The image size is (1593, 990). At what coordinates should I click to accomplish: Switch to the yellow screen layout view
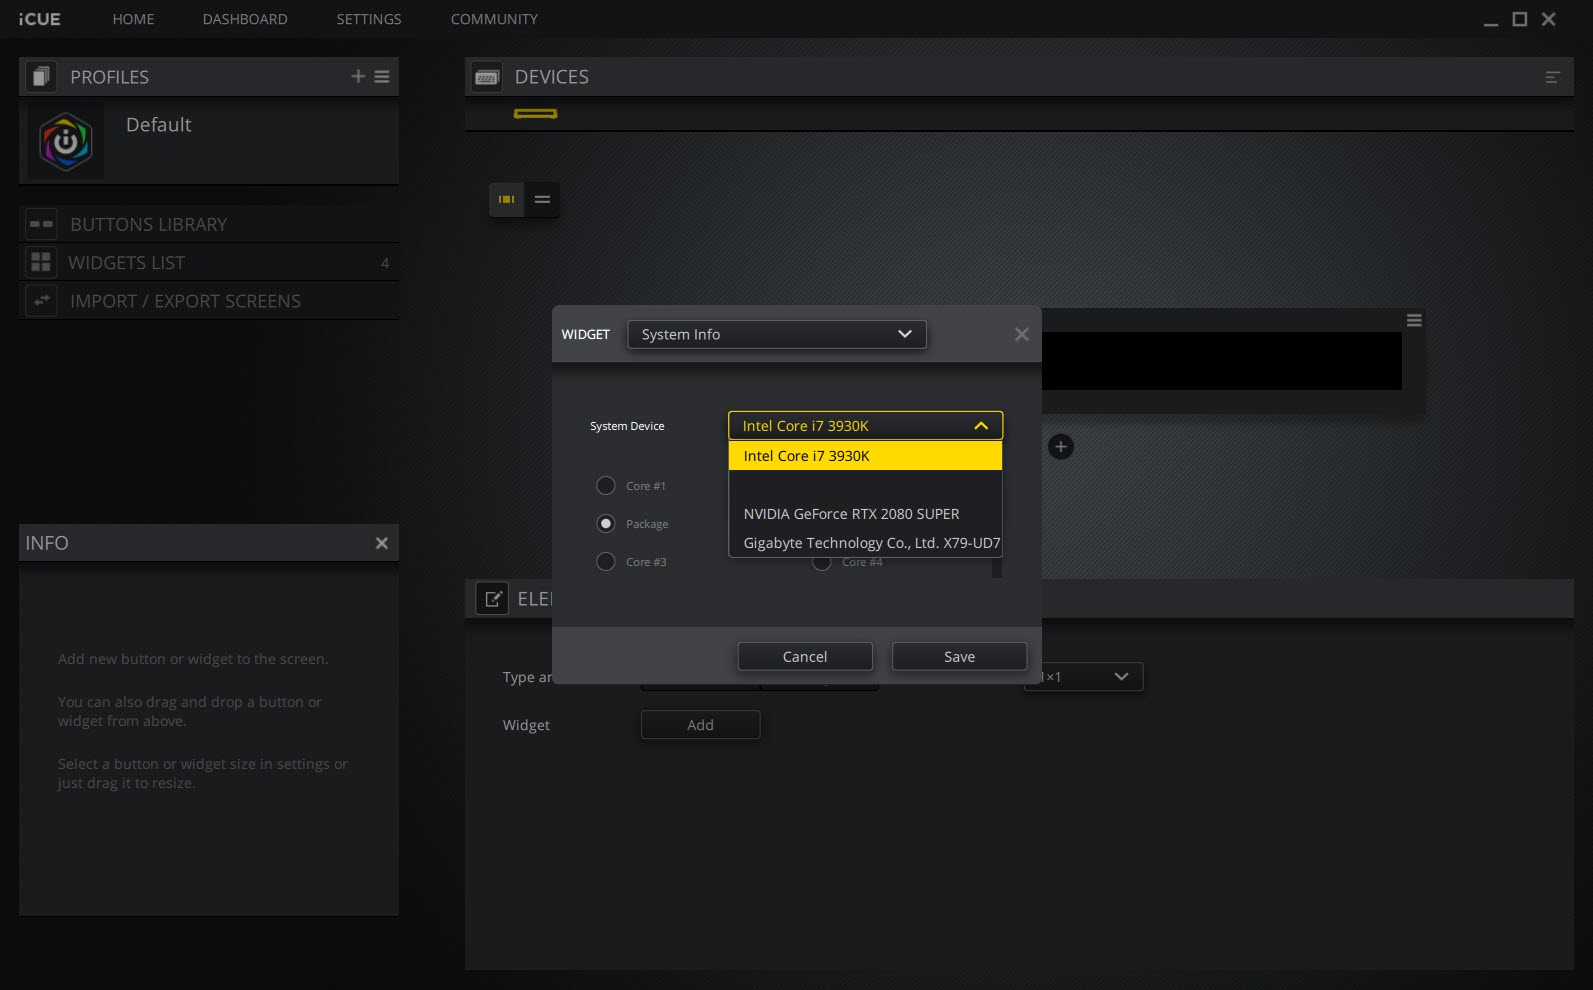(507, 199)
